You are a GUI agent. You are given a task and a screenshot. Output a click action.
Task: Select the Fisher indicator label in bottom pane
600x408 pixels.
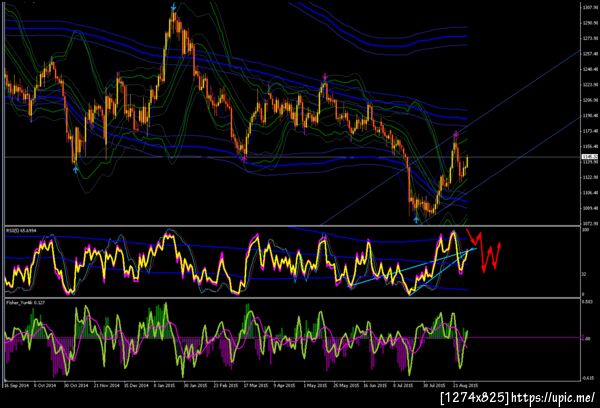coord(25,302)
